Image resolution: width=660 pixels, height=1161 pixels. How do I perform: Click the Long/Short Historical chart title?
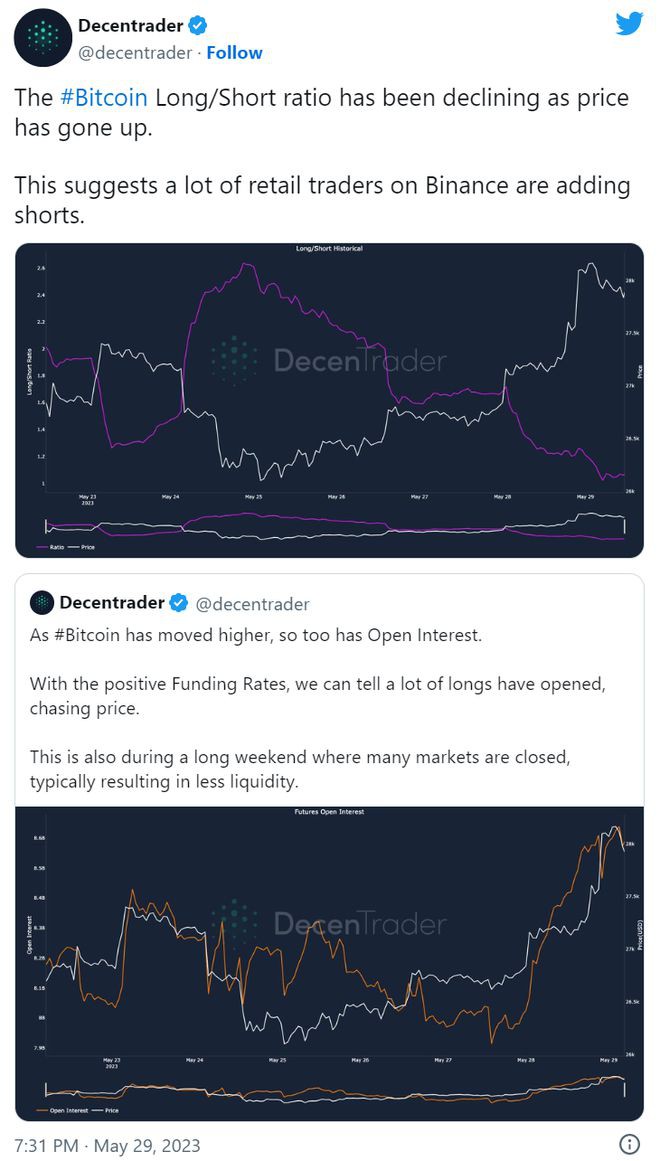[330, 247]
